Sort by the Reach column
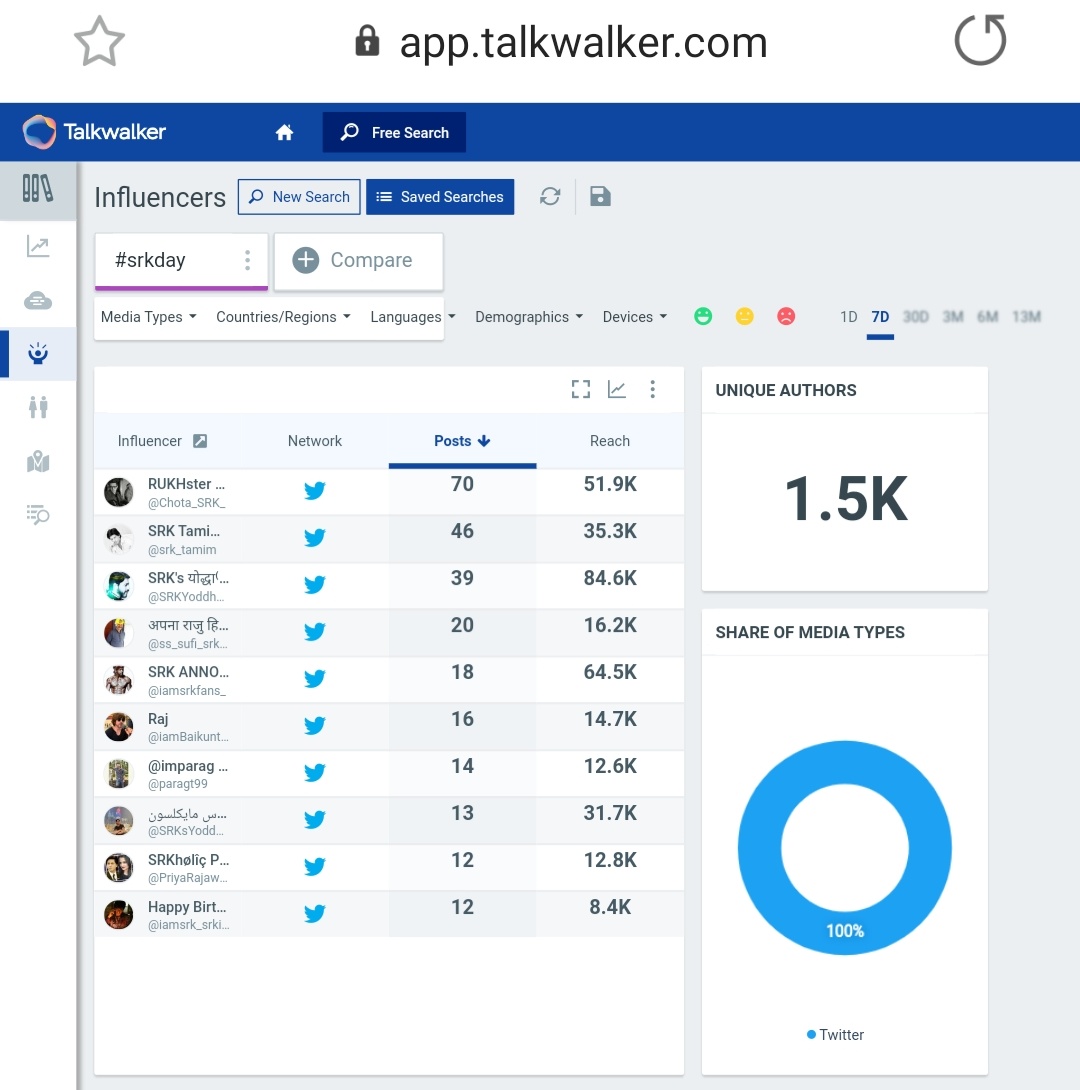This screenshot has height=1090, width=1080. pyautogui.click(x=609, y=441)
